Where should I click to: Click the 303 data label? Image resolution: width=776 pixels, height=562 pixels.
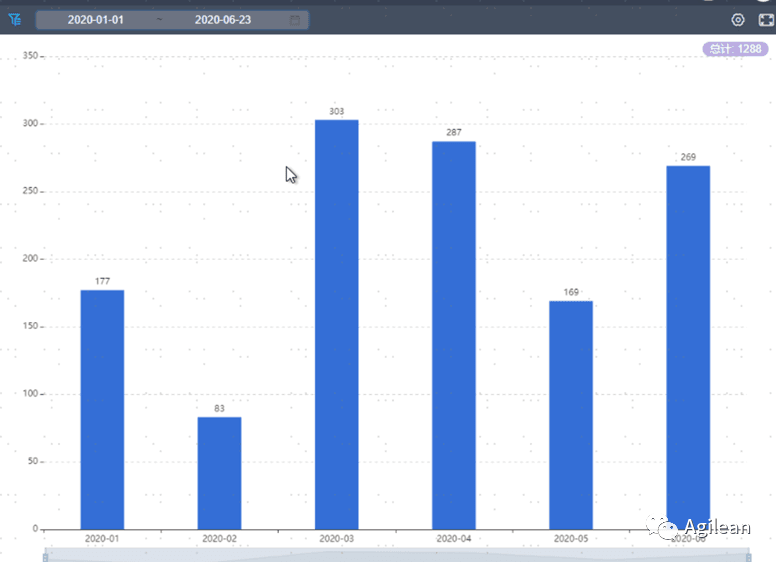[x=337, y=111]
